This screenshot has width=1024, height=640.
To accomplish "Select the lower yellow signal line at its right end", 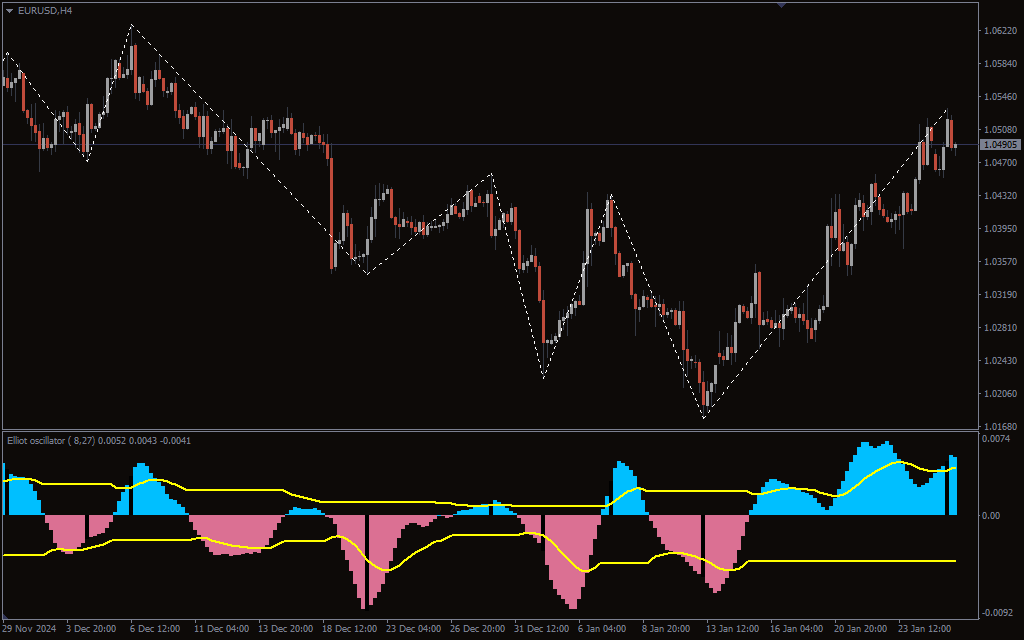I will pyautogui.click(x=954, y=561).
